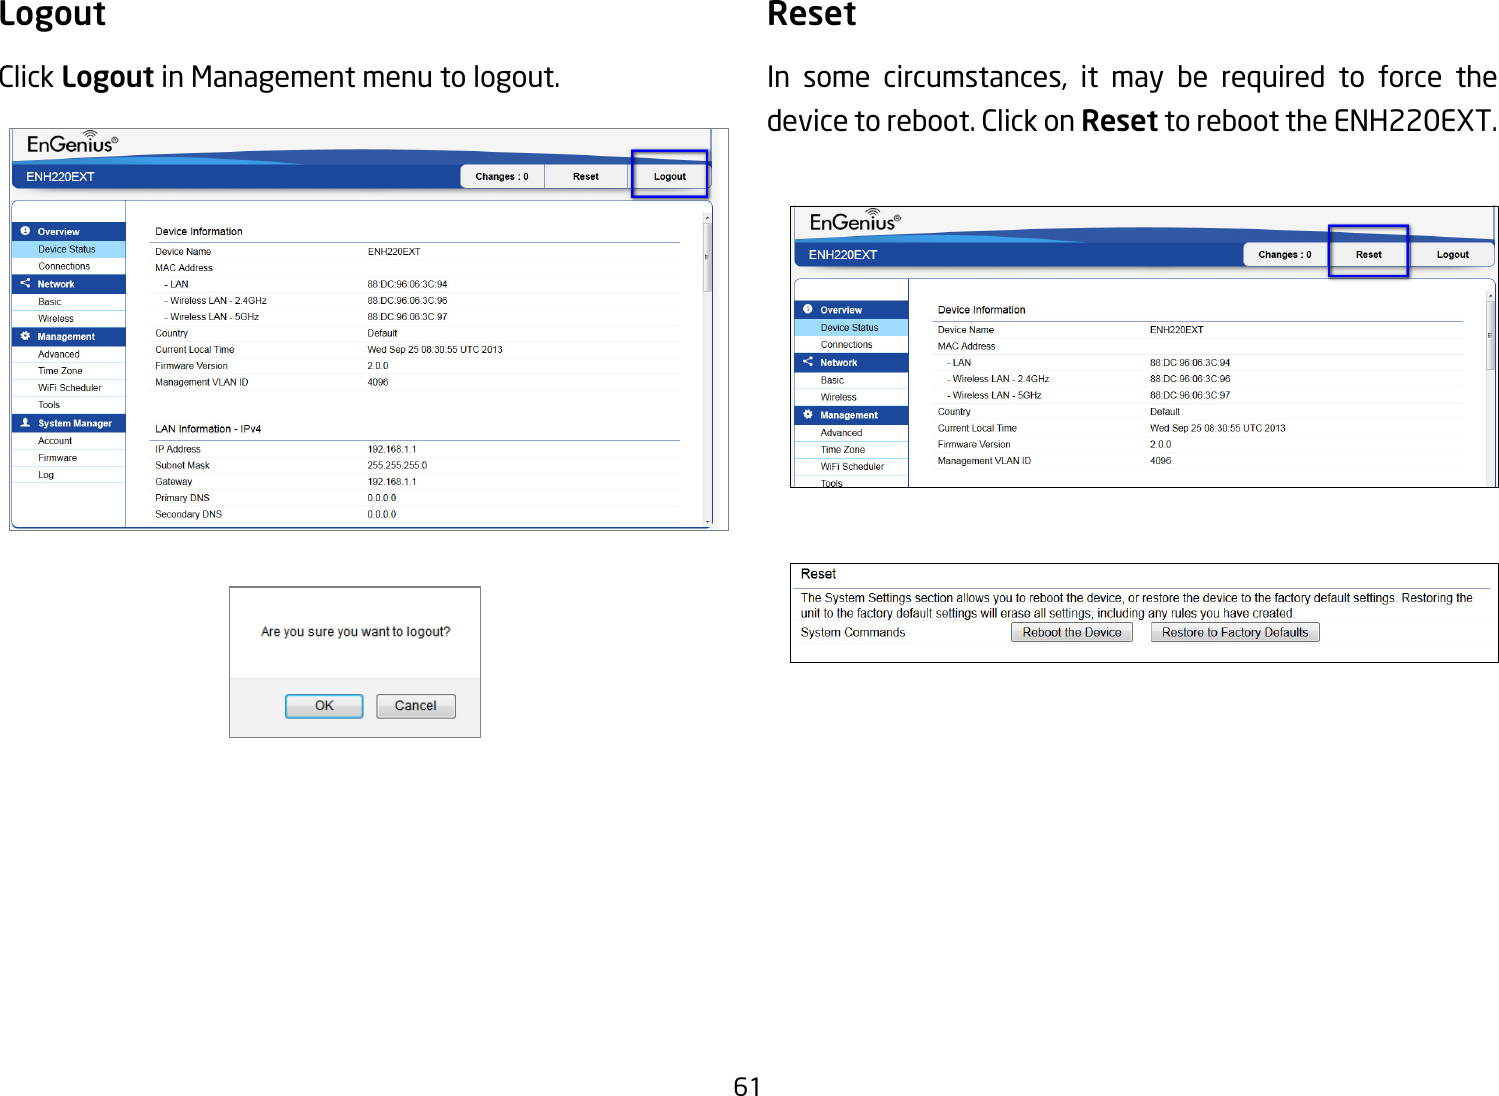Open Basic in the Reset screenshot sidebar

point(851,380)
